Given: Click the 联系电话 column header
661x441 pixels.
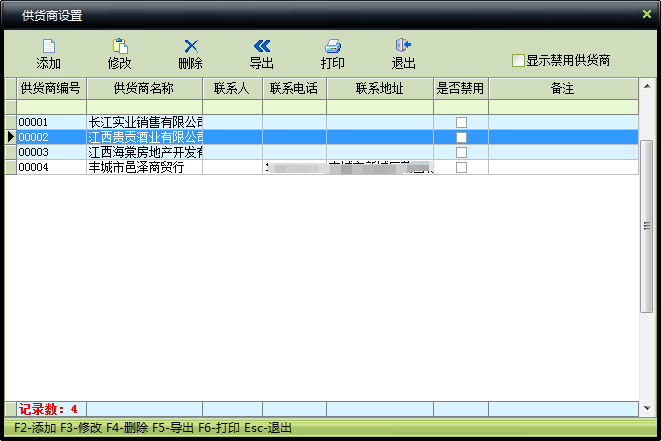Looking at the screenshot, I should (294, 89).
